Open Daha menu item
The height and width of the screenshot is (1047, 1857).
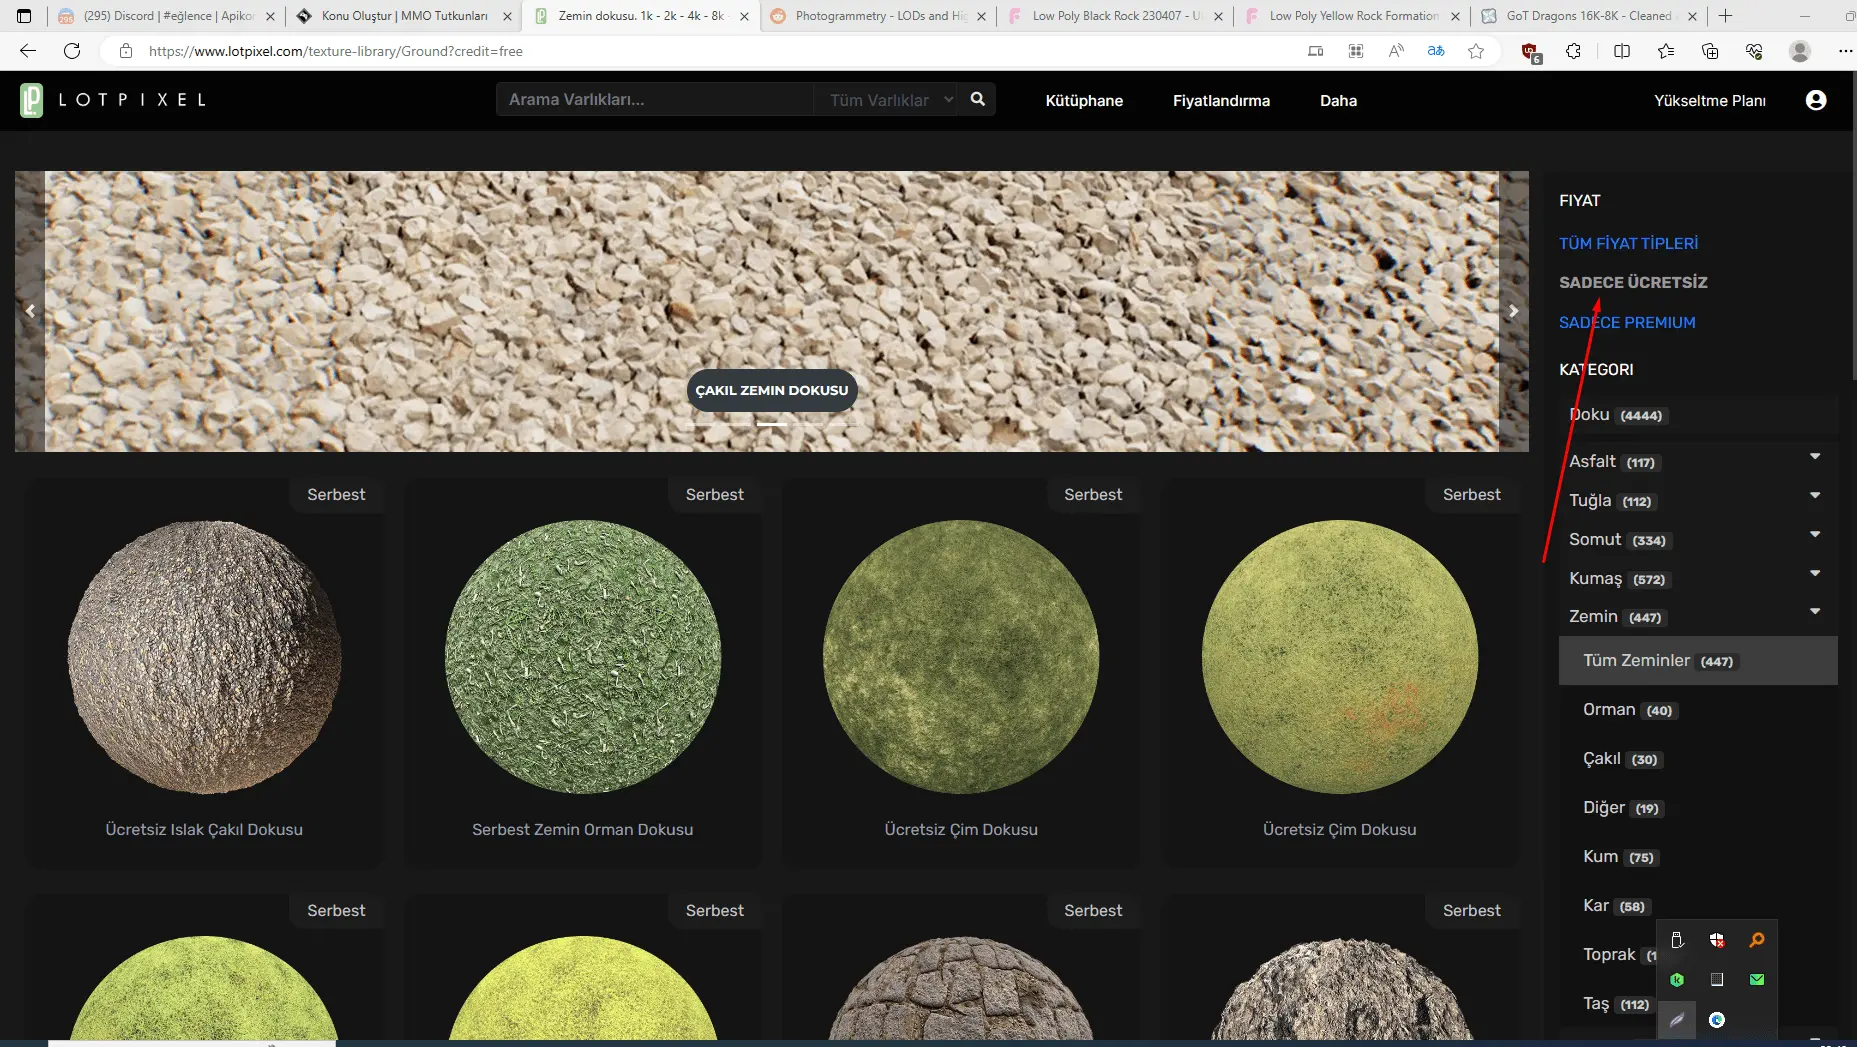(x=1338, y=100)
